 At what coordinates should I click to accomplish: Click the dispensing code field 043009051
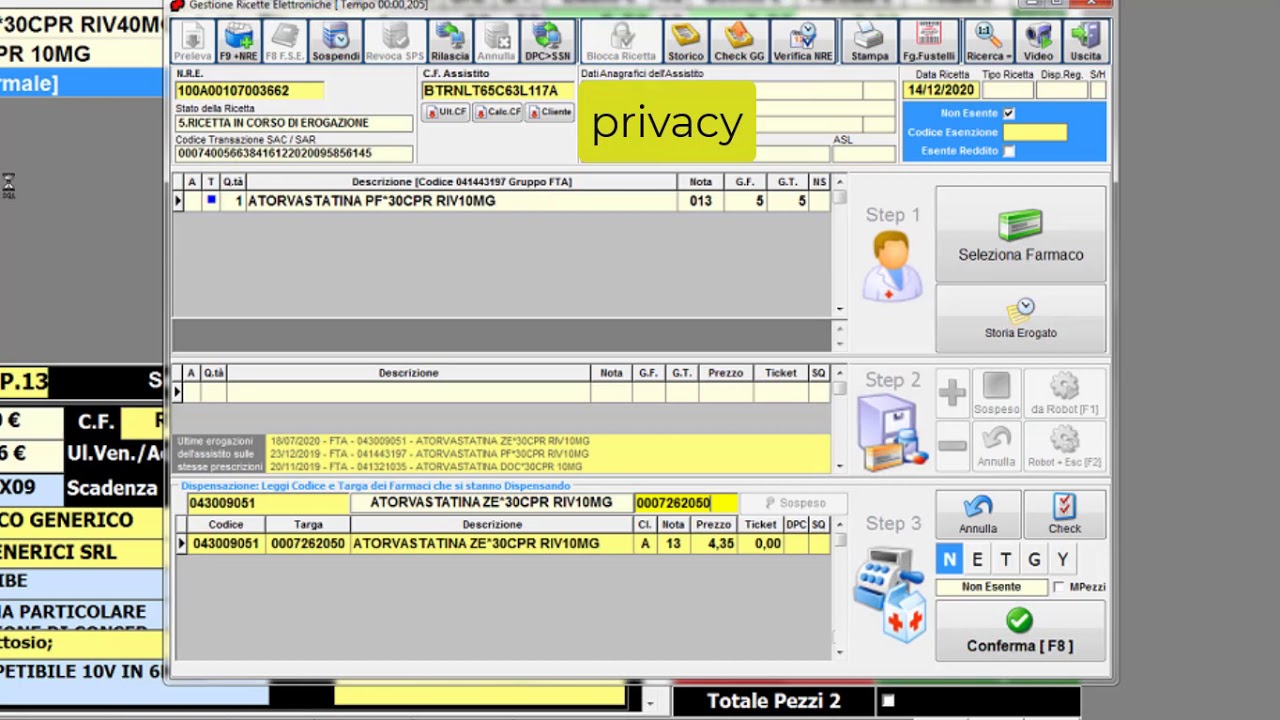pyautogui.click(x=268, y=503)
